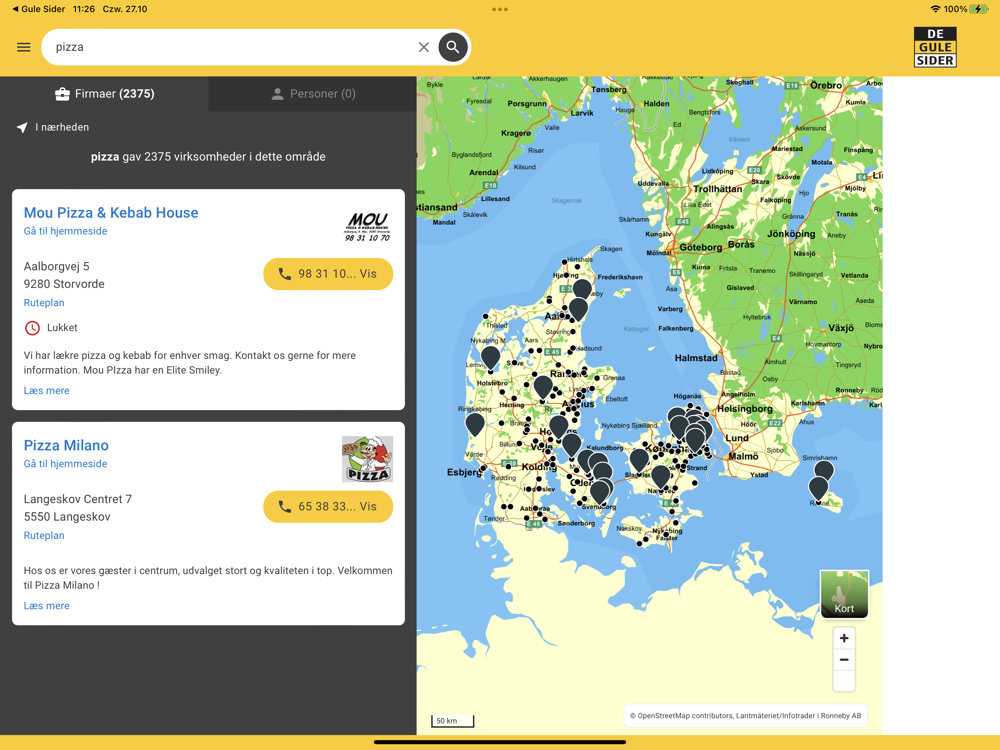This screenshot has height=750, width=1000.
Task: Open De Gule Sider logo
Action: (x=935, y=47)
